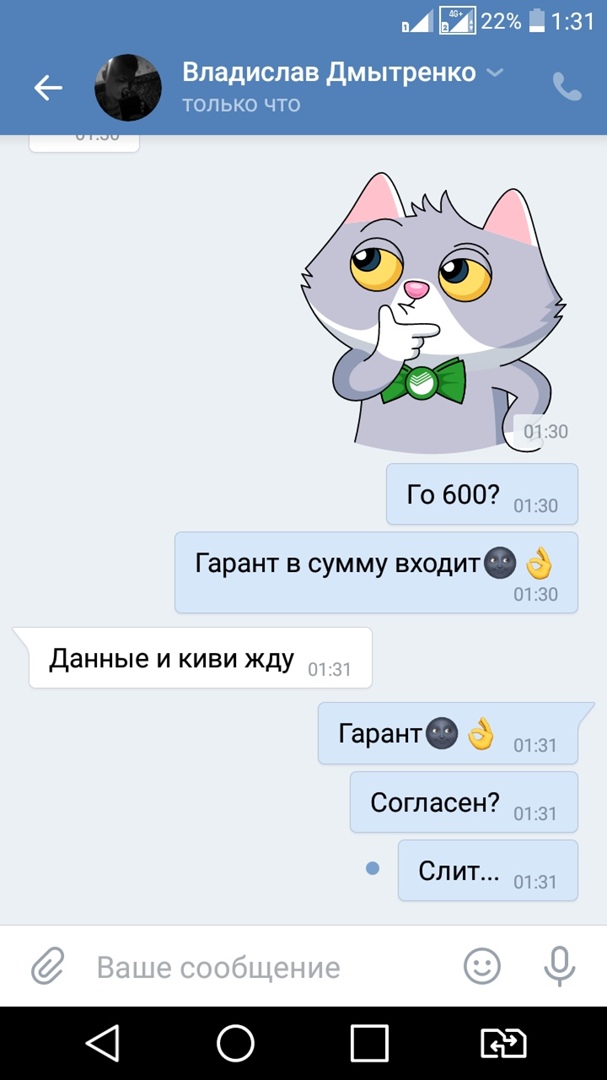Select the message Данные и киви жду
The image size is (607, 1080).
200,658
